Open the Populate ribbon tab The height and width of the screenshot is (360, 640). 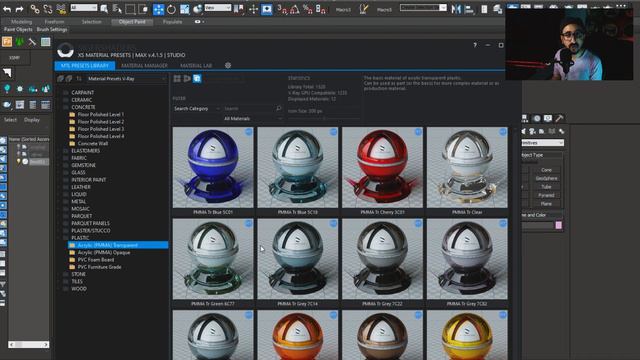[x=172, y=22]
